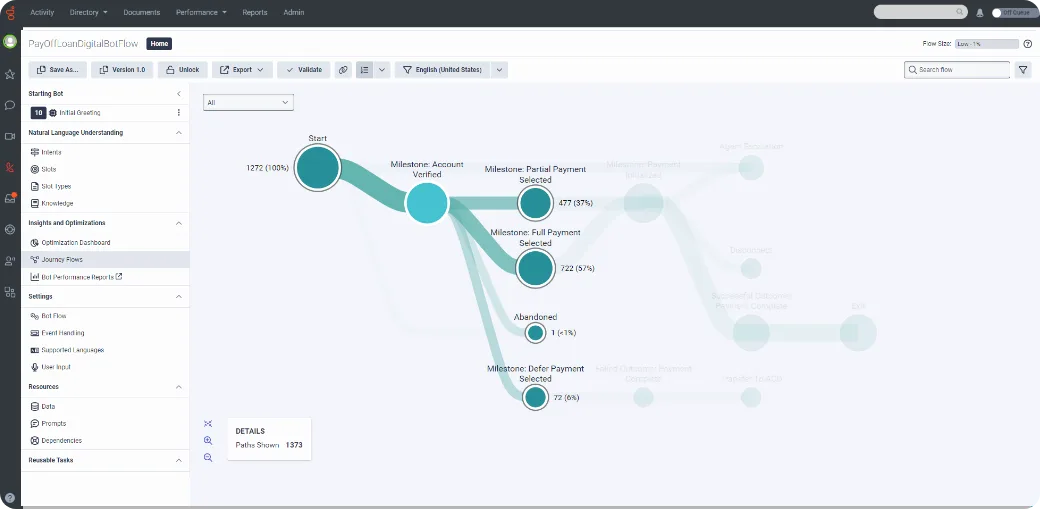Open the Reports menu item
The width and height of the screenshot is (1040, 509).
[x=254, y=12]
